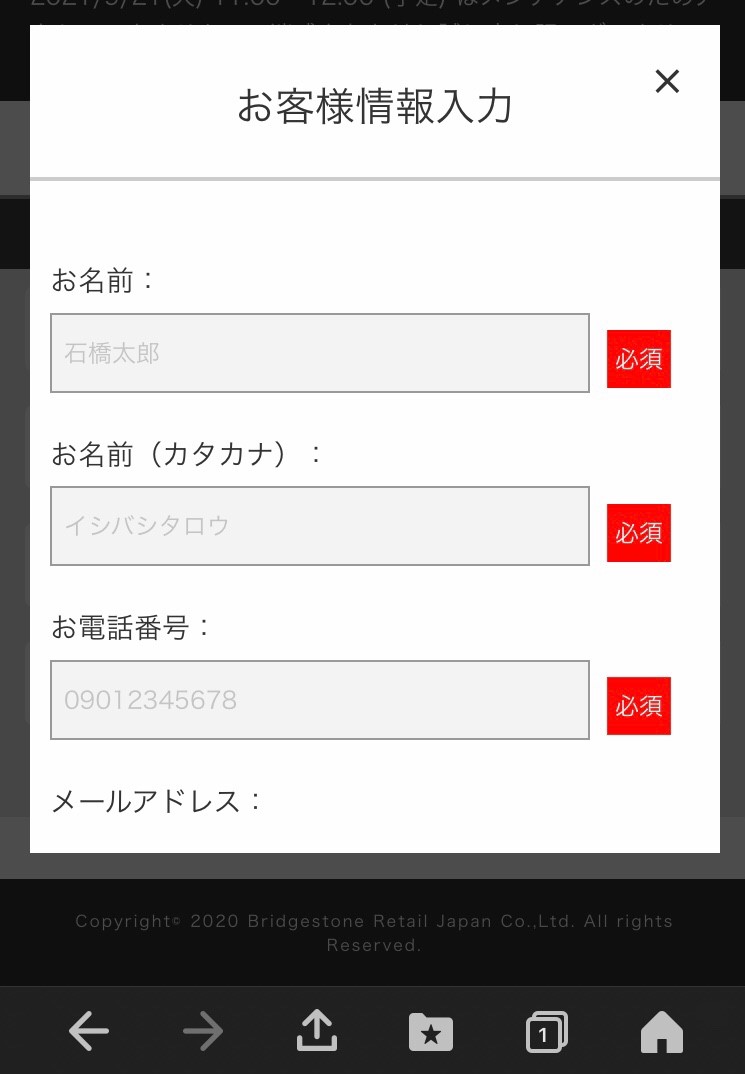Viewport: 745px width, 1074px height.
Task: Click the Bridgestone Retail Japan copyright text
Action: point(373,933)
